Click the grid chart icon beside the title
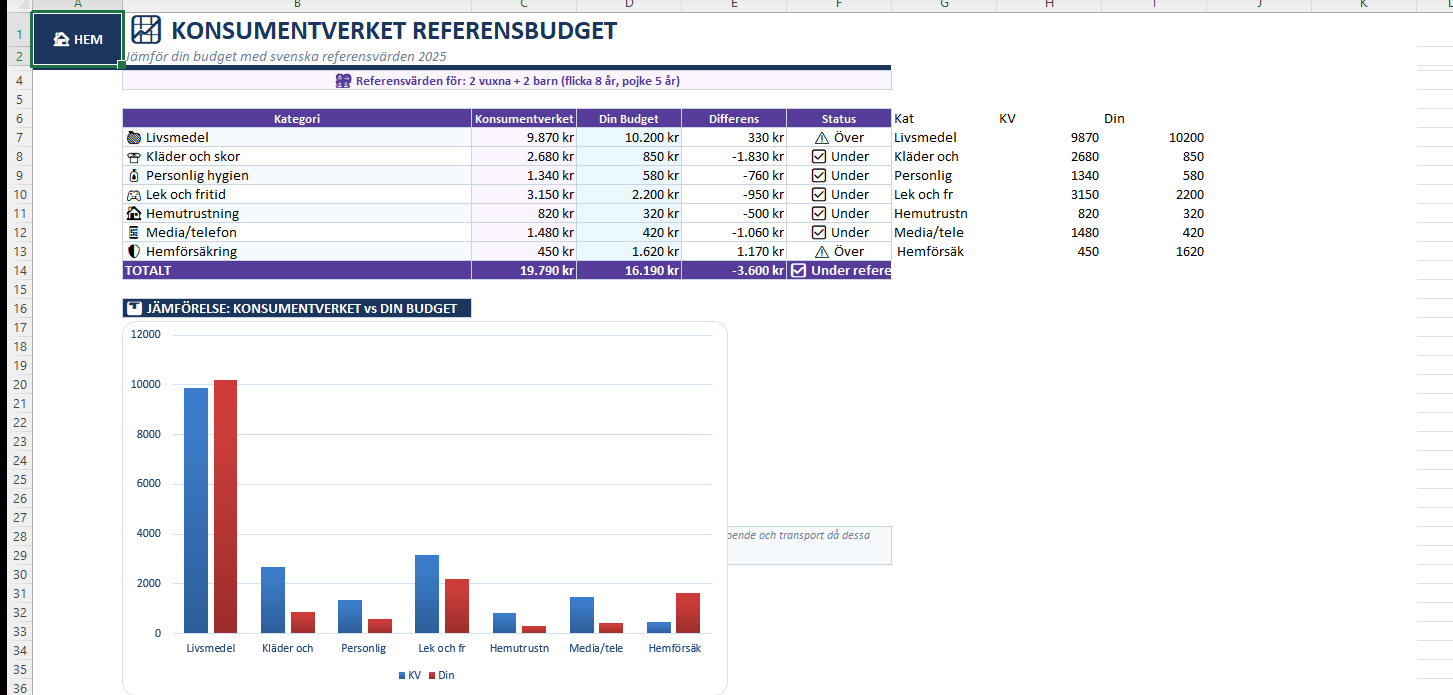 click(x=146, y=30)
